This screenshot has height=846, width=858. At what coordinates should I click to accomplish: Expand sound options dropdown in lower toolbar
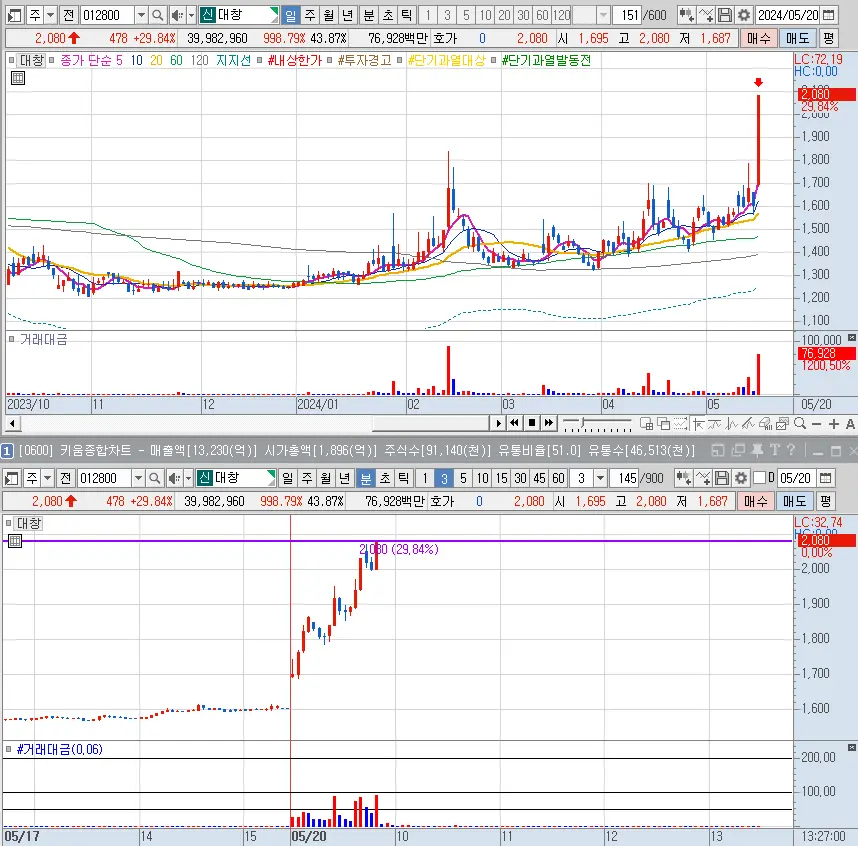pyautogui.click(x=188, y=478)
